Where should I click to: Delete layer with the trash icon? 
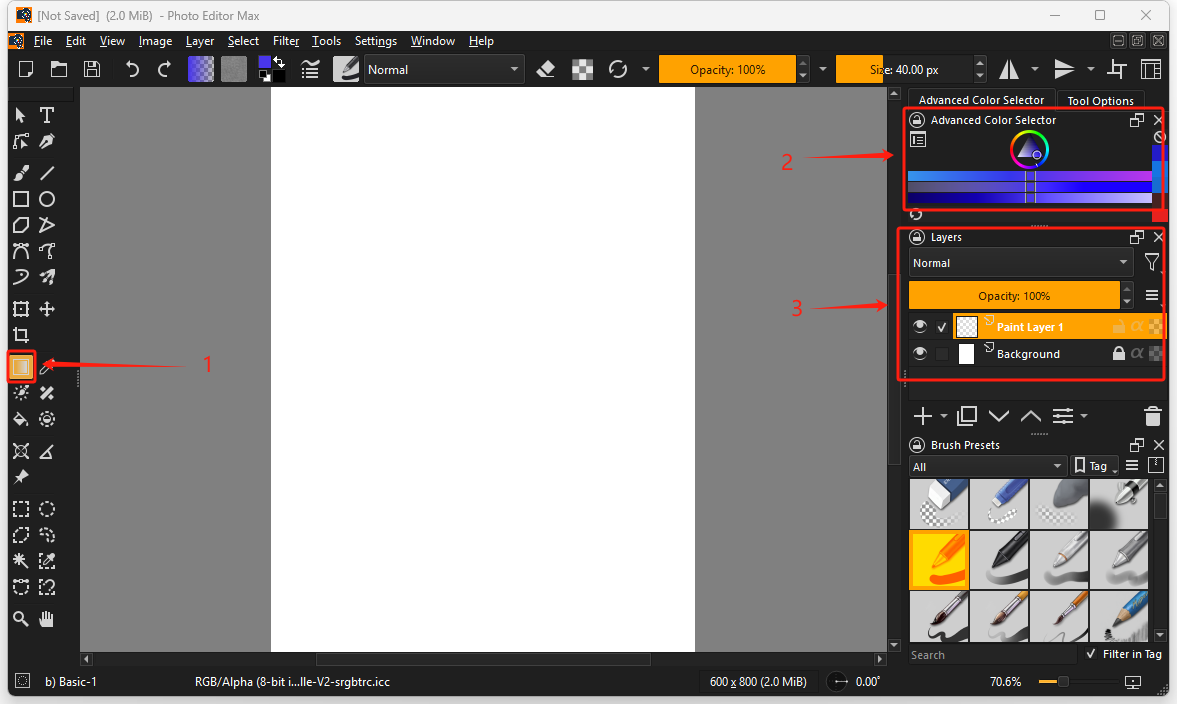1152,416
